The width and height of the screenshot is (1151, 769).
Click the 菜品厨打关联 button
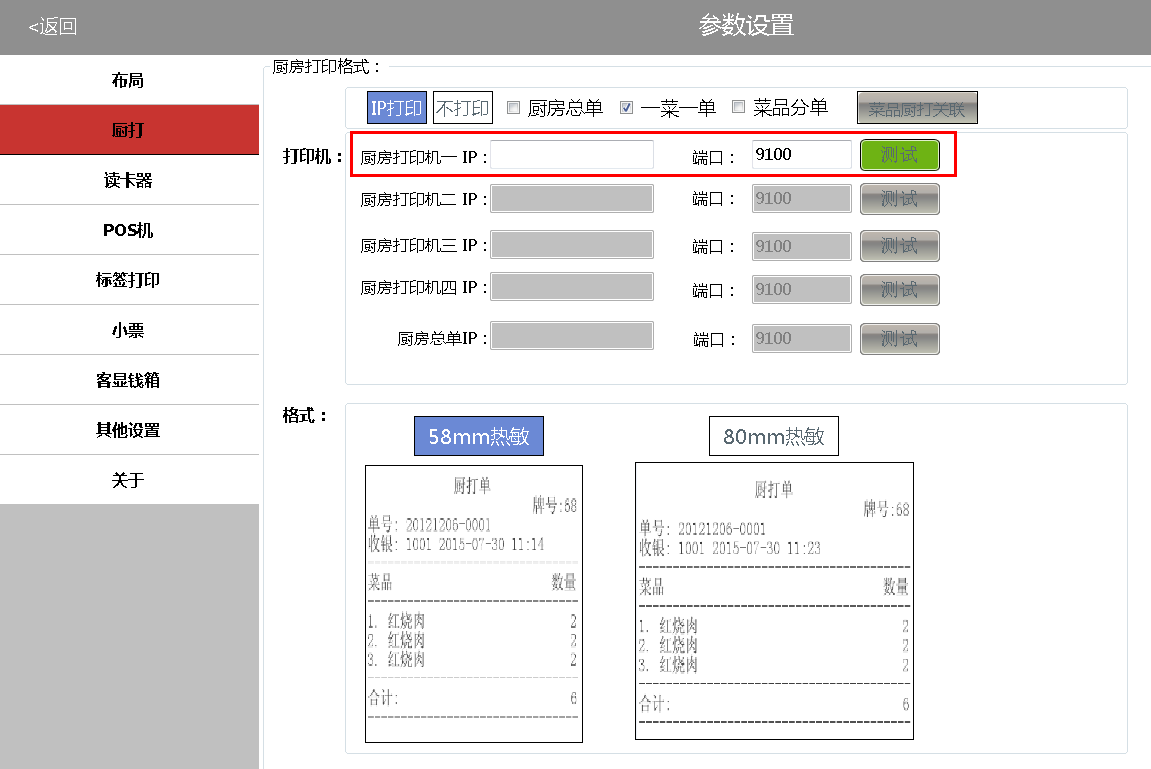click(917, 109)
